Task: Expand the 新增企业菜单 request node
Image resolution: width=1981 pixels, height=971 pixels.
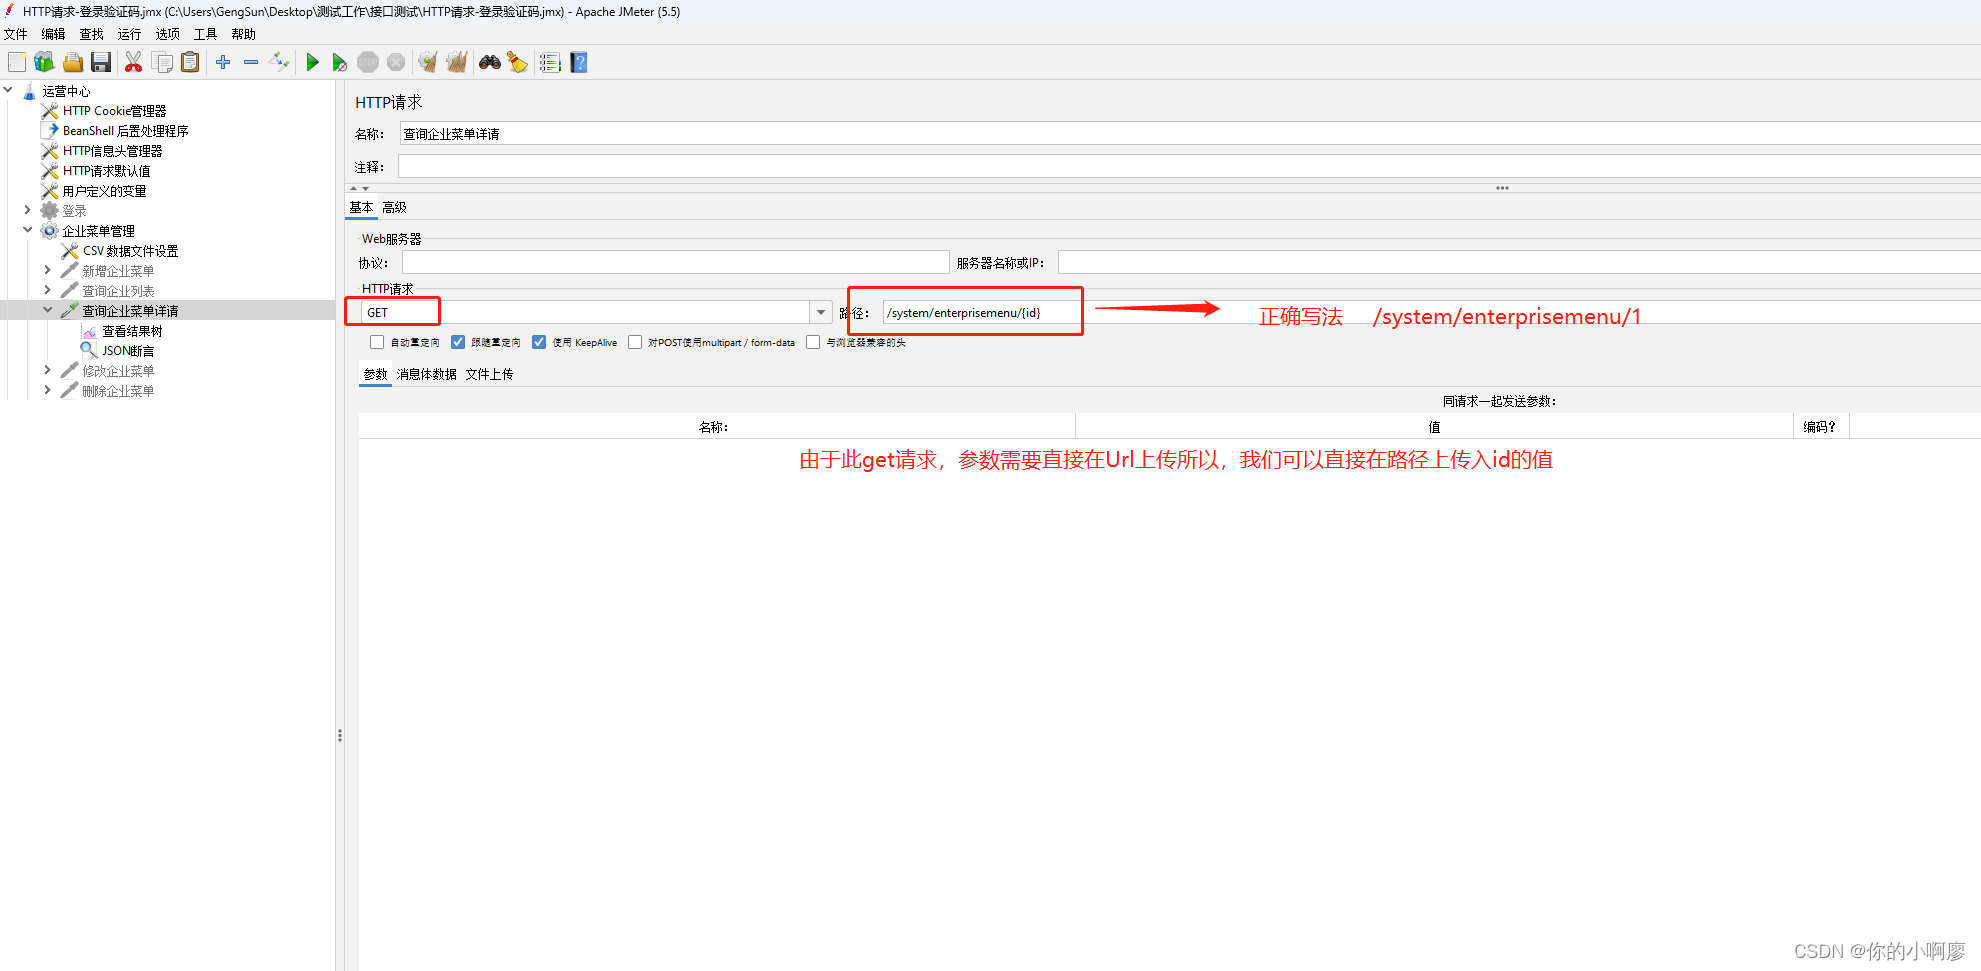Action: pyautogui.click(x=47, y=270)
